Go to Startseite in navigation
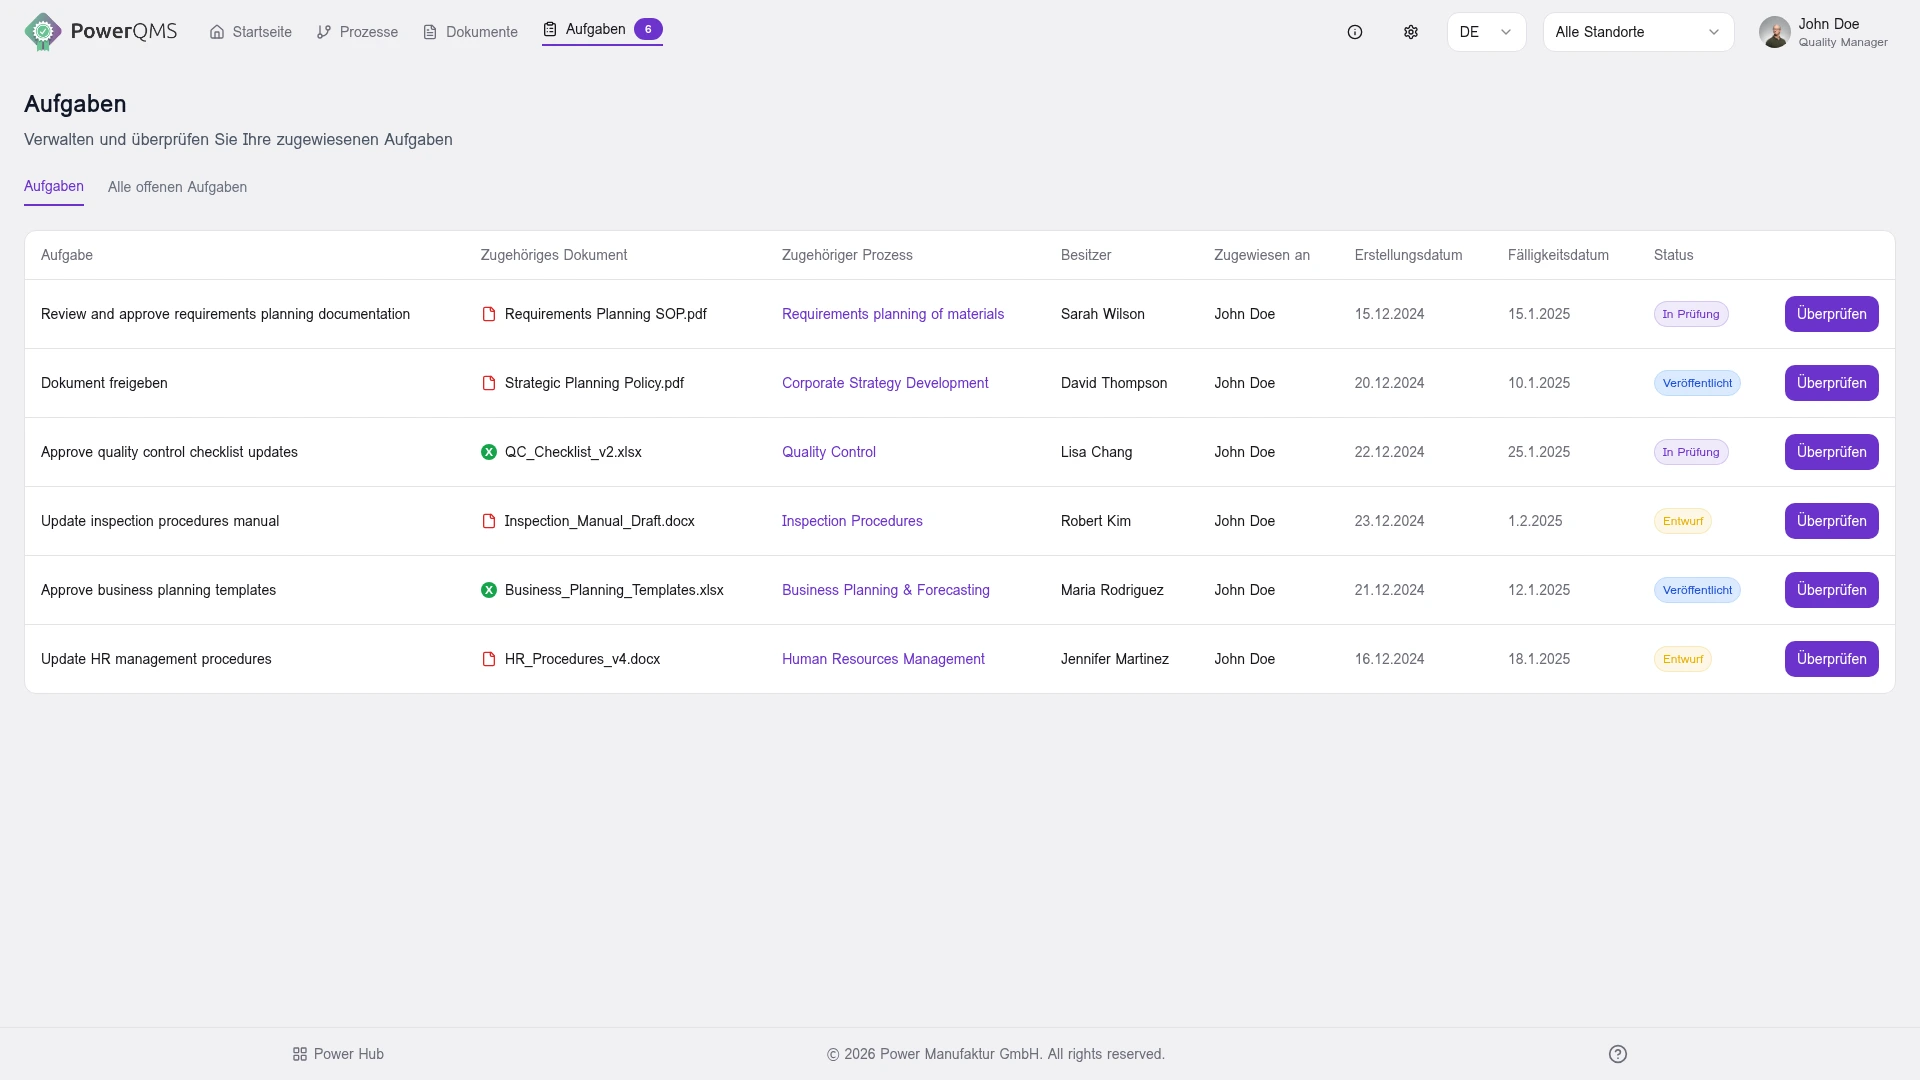The image size is (1920, 1080). coord(251,32)
